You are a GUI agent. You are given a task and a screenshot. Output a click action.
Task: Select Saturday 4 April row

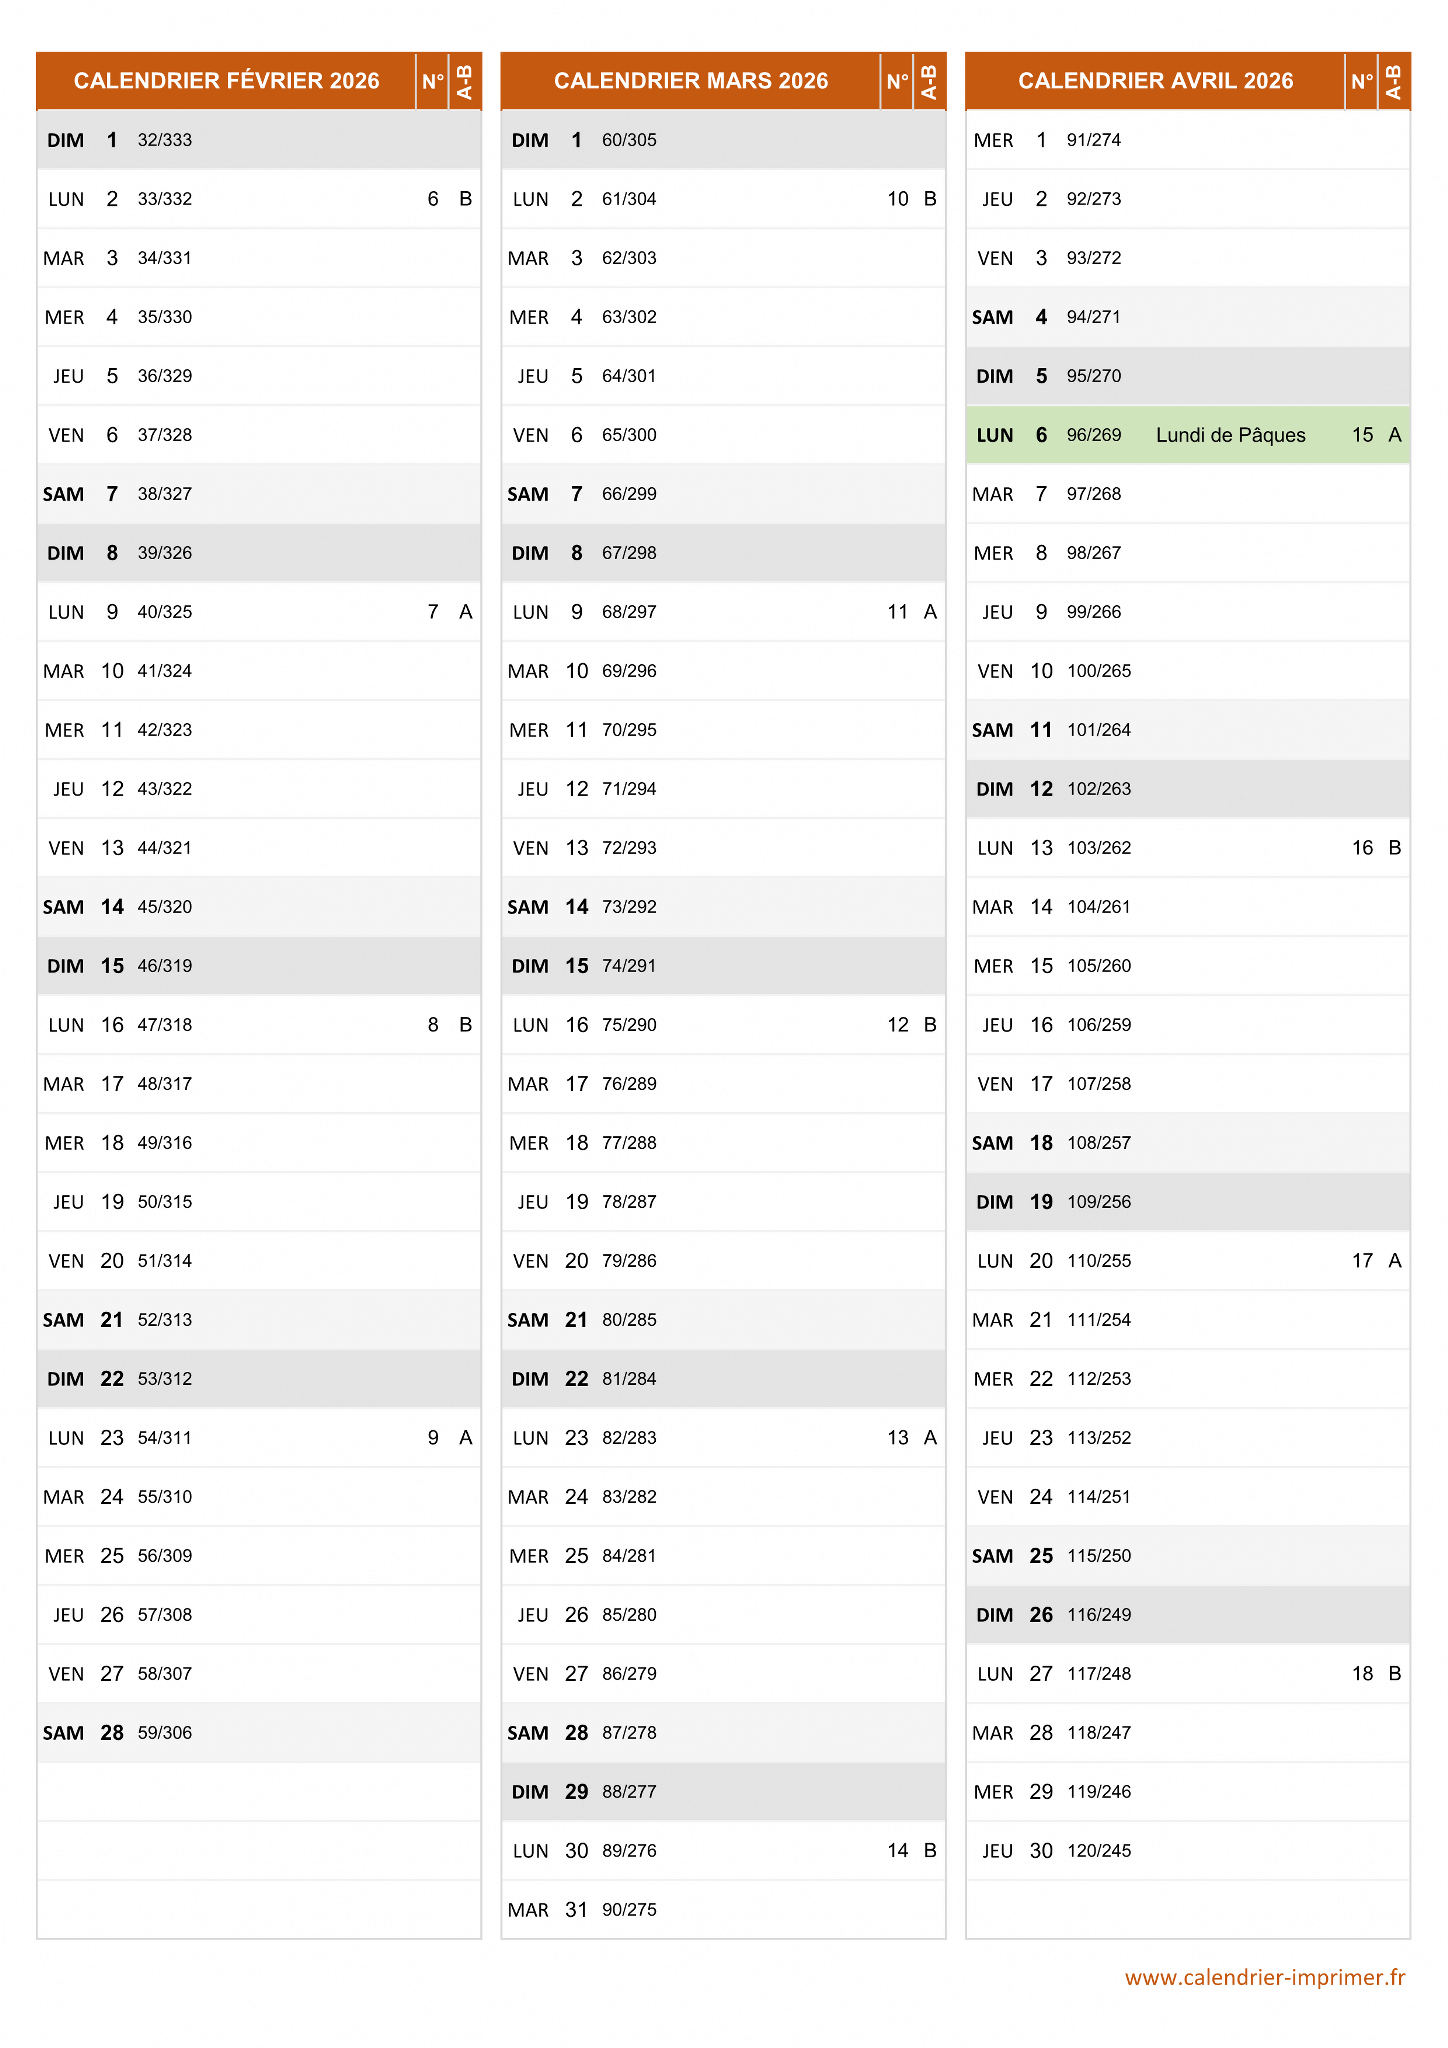click(x=1188, y=317)
